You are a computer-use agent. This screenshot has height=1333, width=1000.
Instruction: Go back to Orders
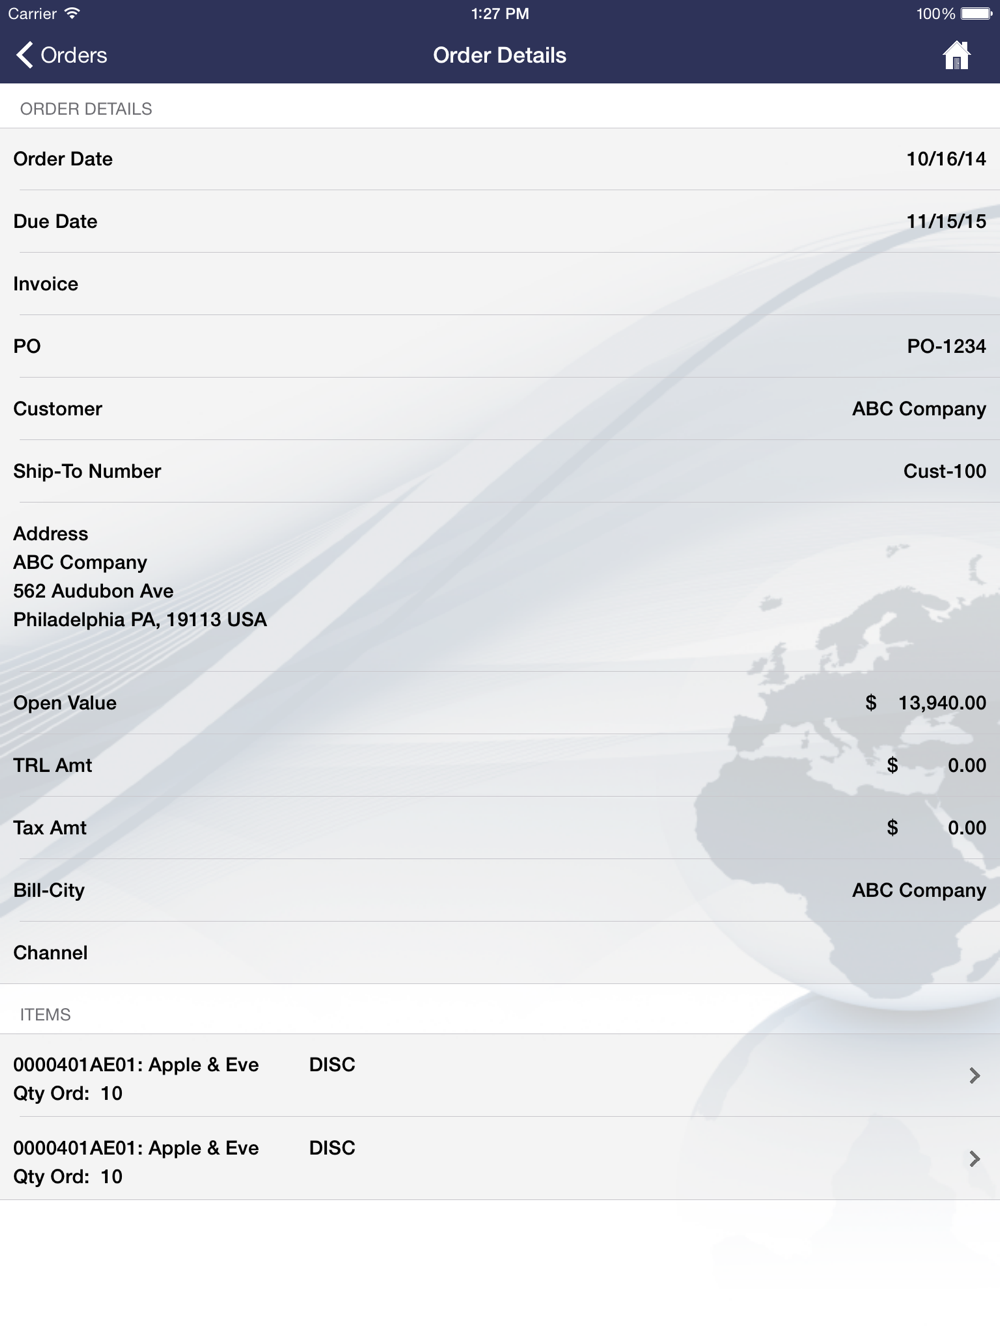(x=62, y=55)
